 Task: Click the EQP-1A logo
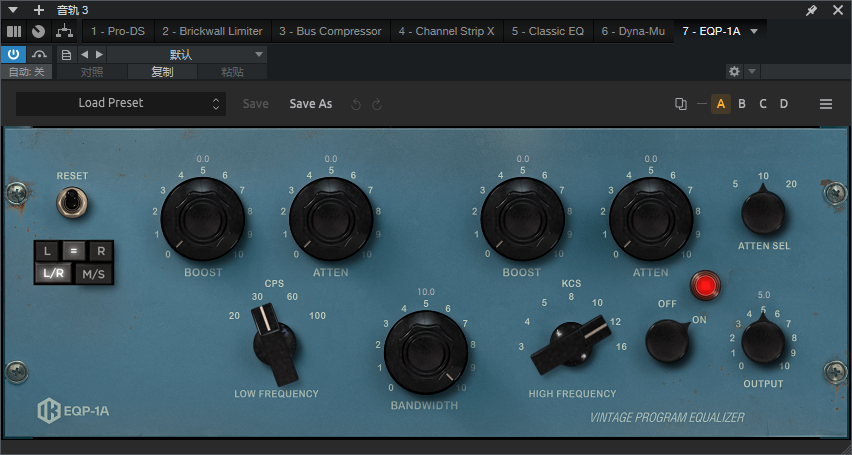[x=73, y=411]
